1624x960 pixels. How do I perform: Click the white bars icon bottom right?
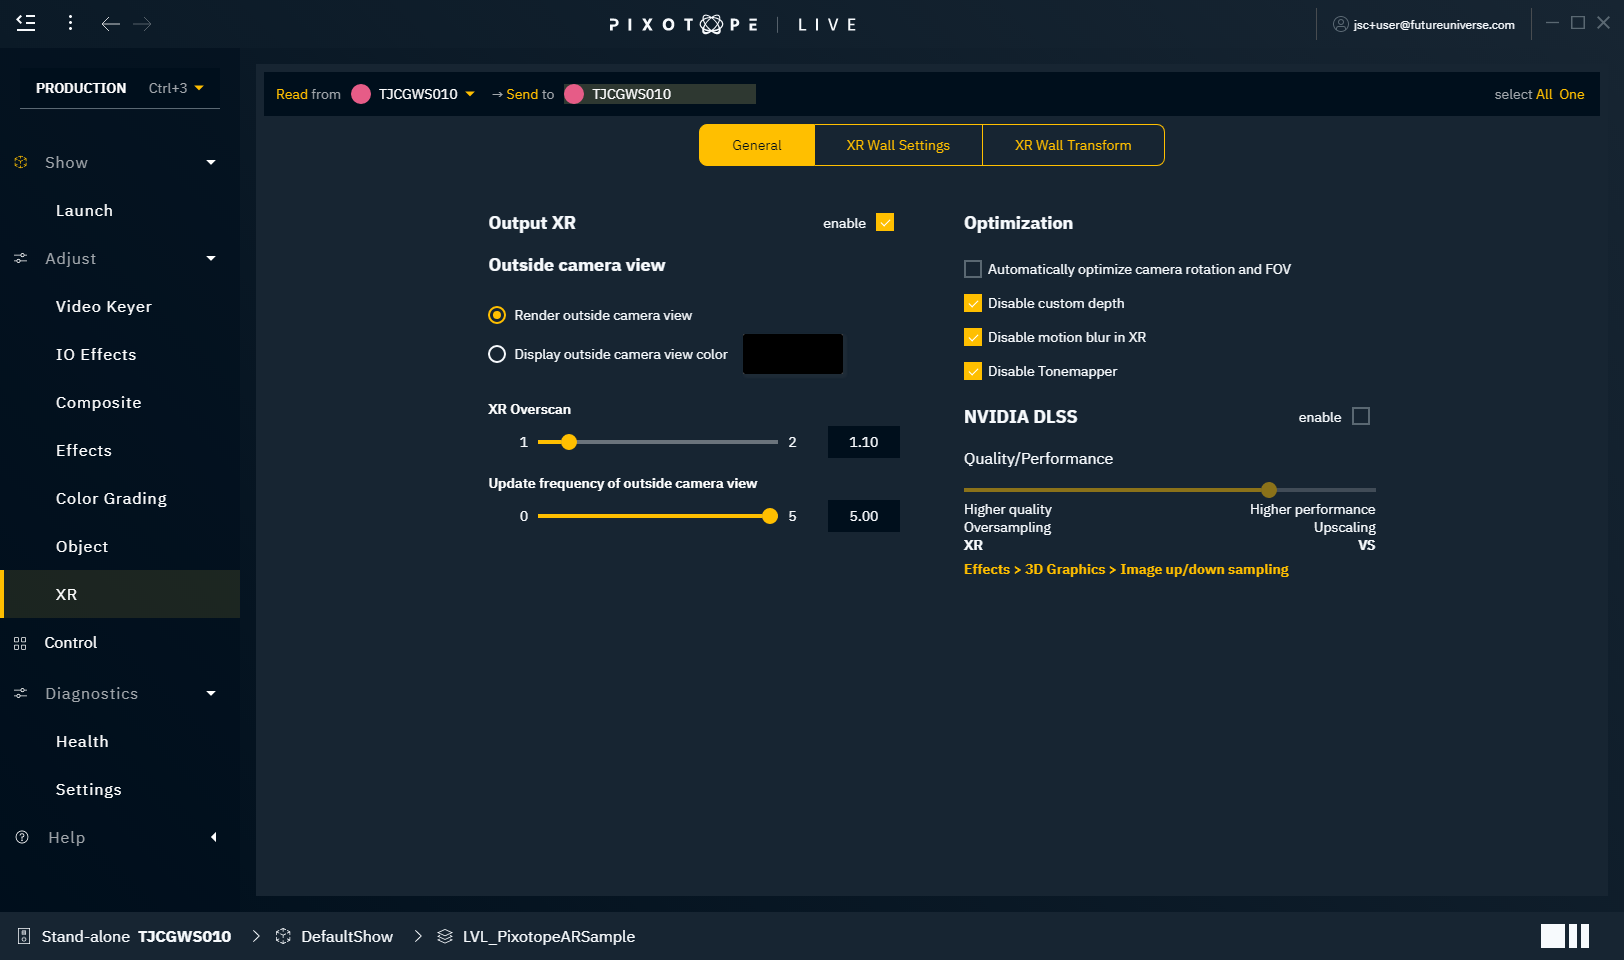click(1565, 936)
